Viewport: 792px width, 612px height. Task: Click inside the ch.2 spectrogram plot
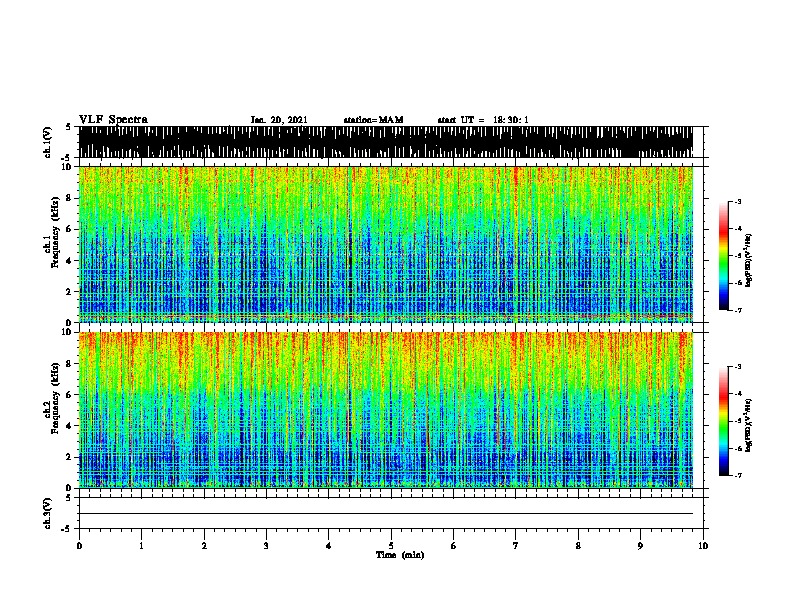[x=386, y=410]
